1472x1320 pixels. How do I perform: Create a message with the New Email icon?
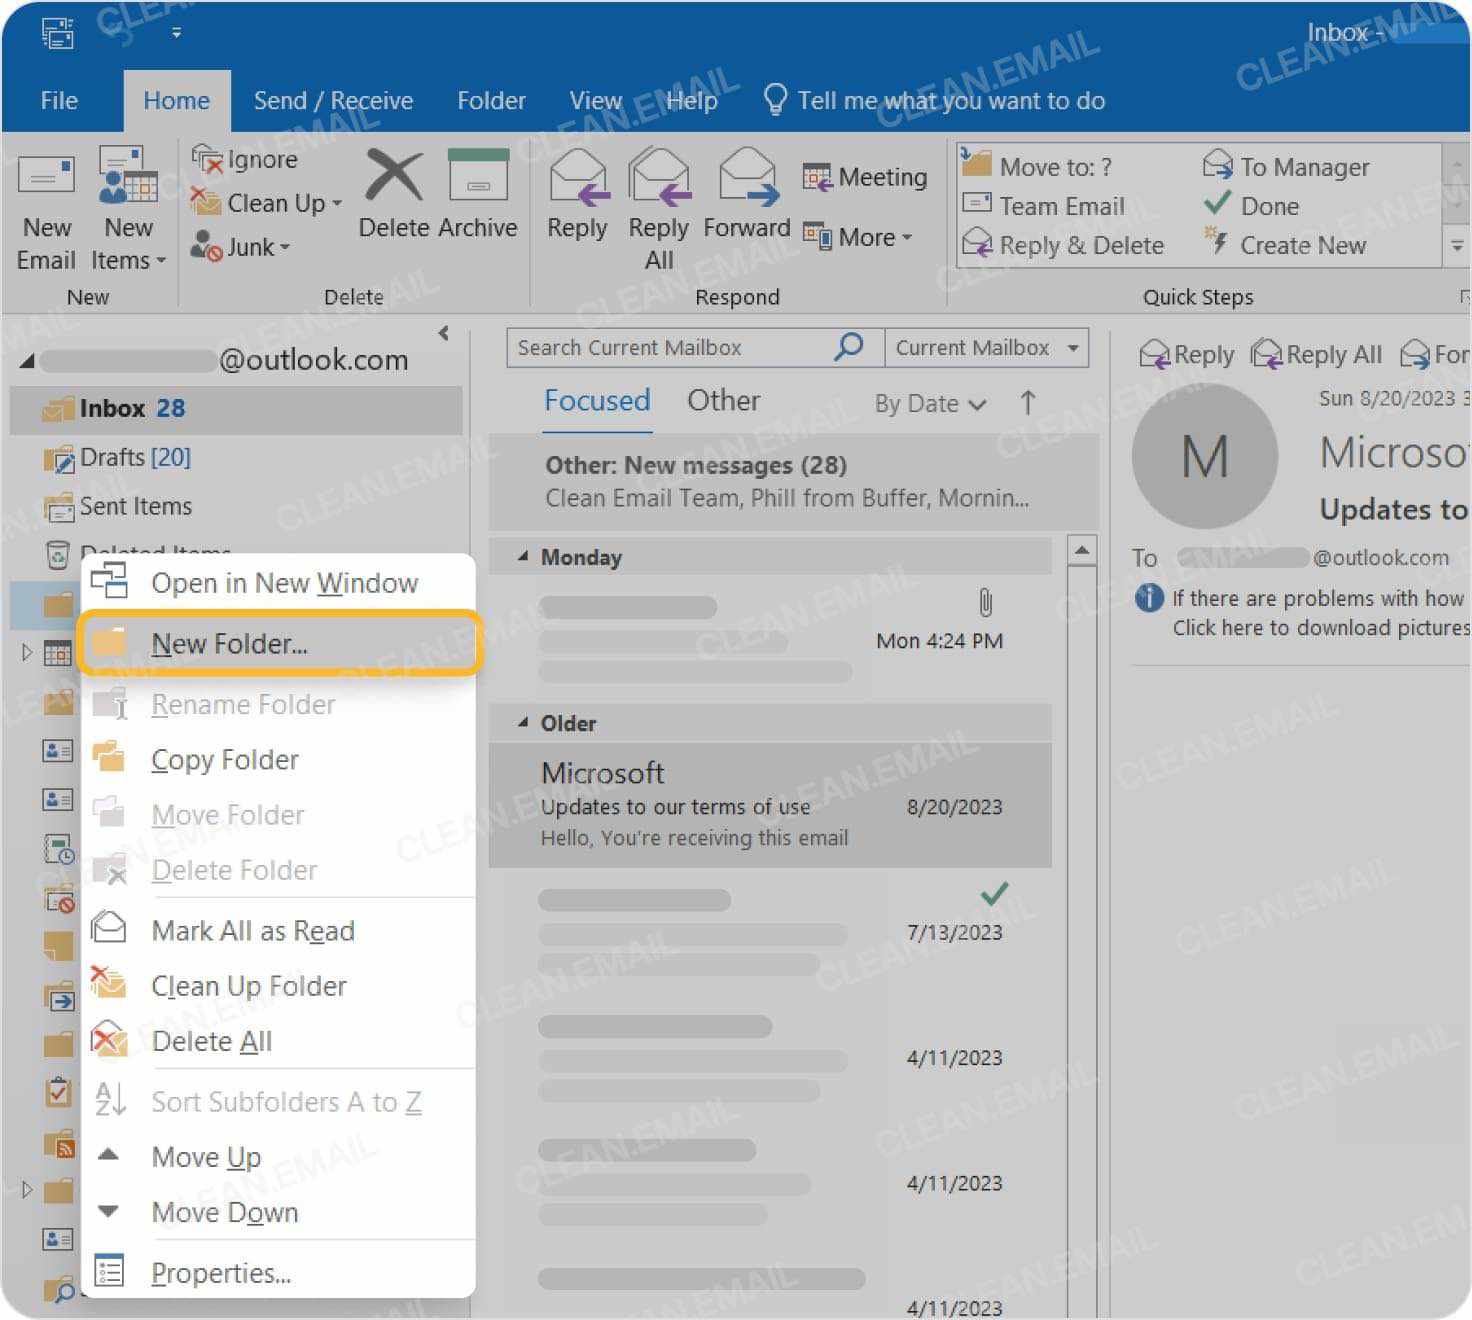click(x=45, y=205)
